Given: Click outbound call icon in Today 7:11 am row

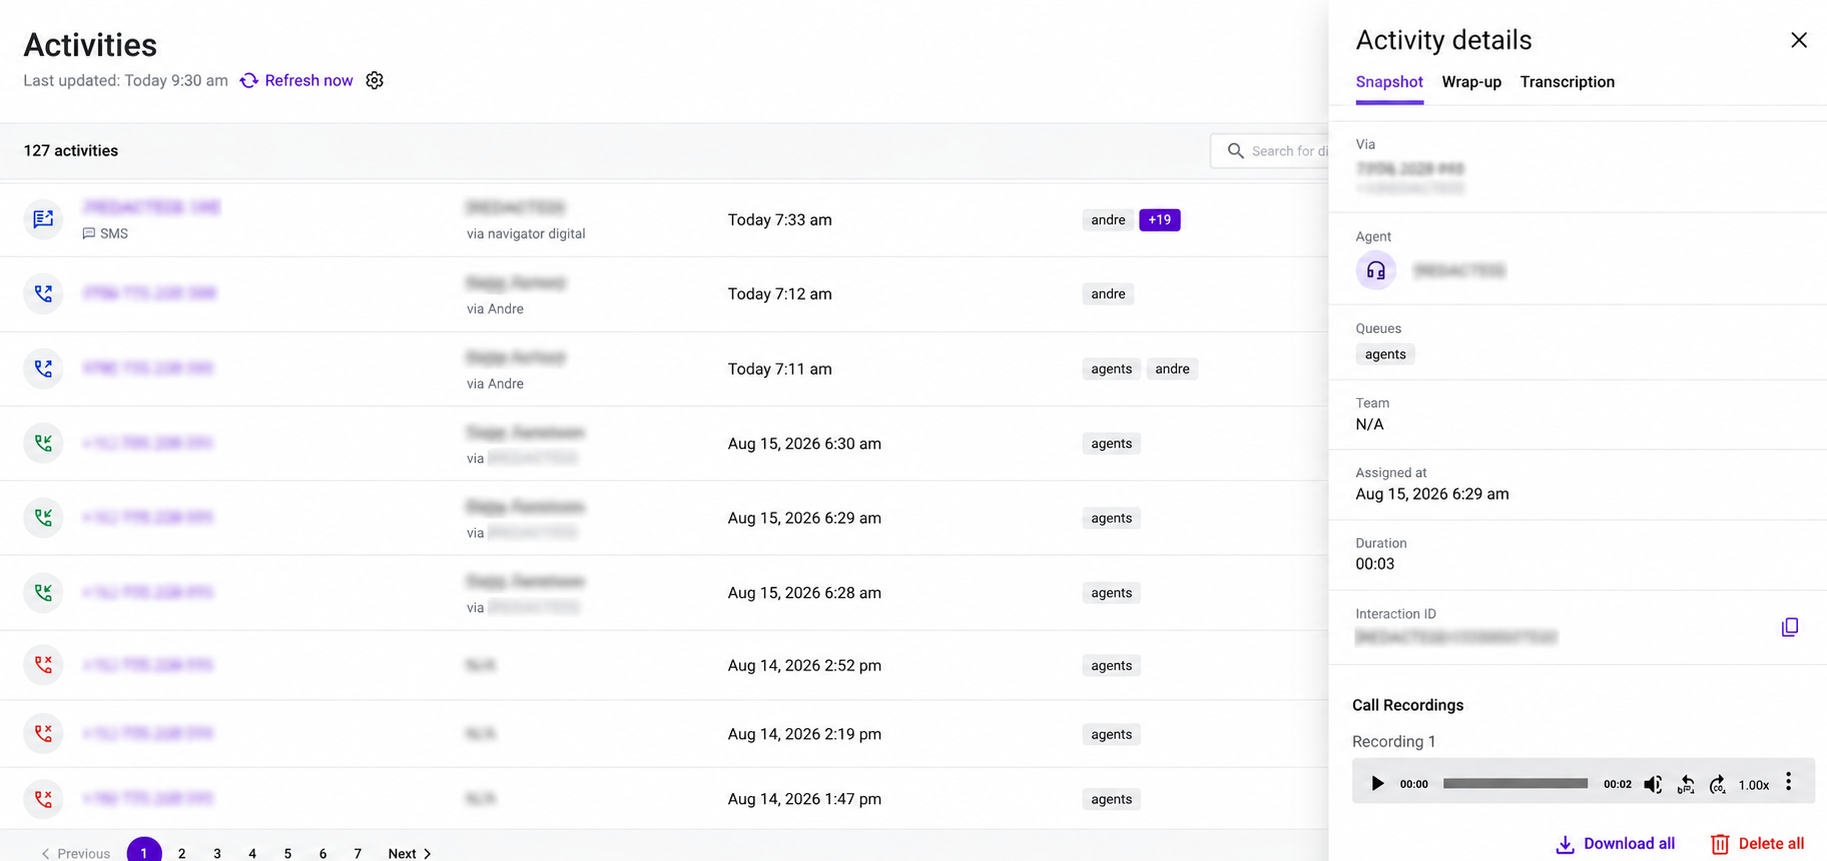Looking at the screenshot, I should pyautogui.click(x=43, y=369).
